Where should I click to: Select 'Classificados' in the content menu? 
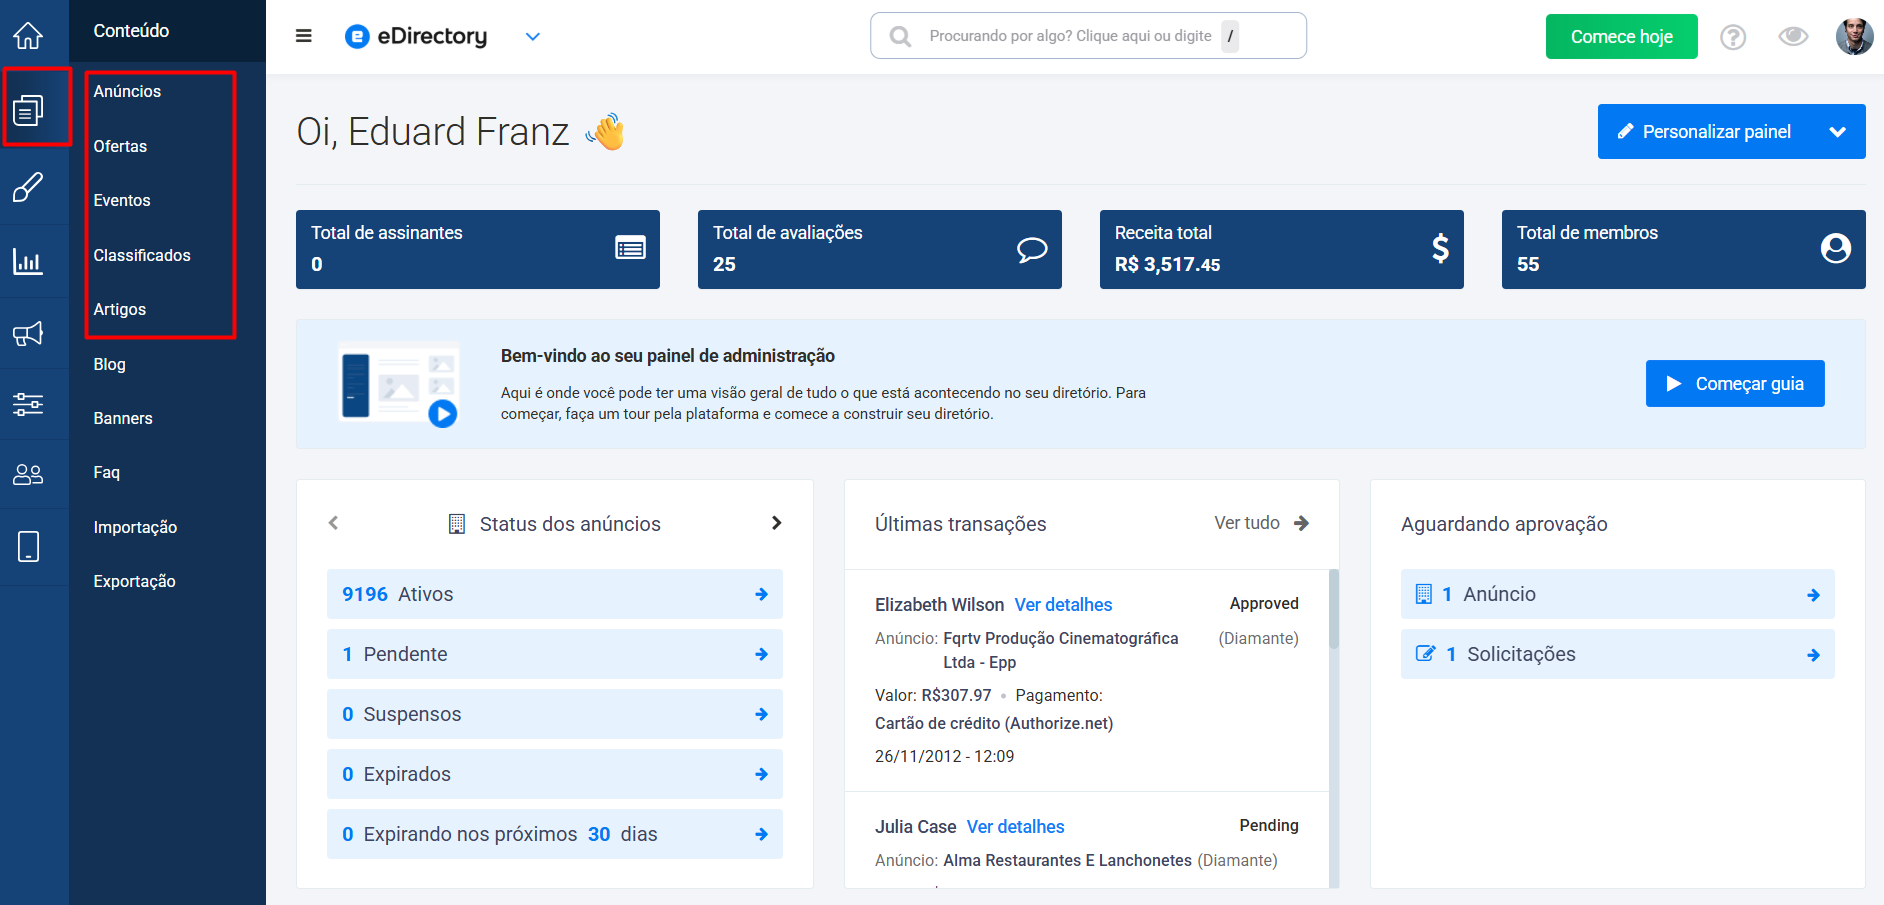click(142, 255)
